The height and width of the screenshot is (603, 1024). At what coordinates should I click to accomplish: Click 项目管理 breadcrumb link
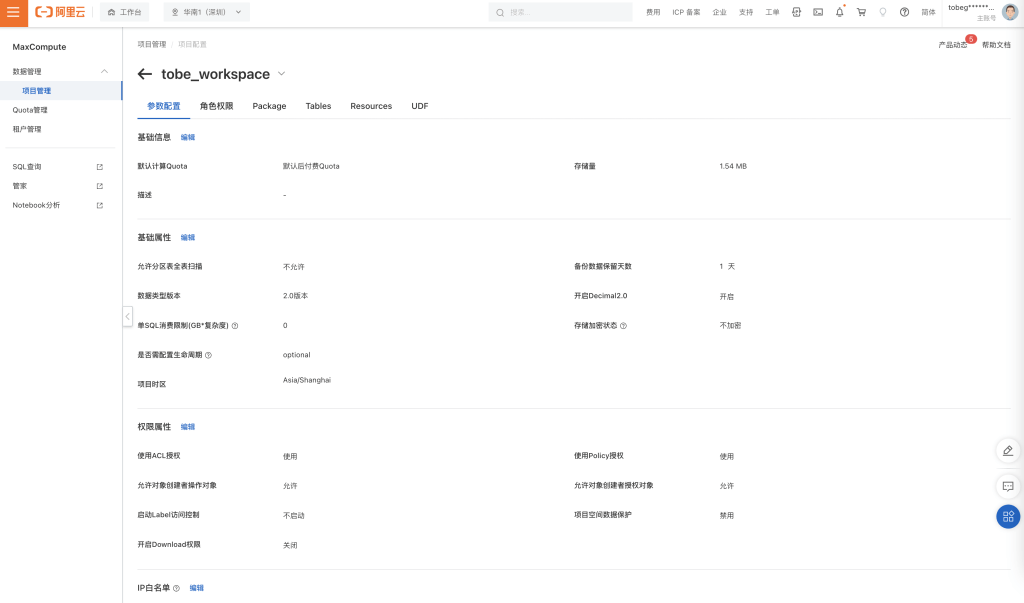[152, 44]
